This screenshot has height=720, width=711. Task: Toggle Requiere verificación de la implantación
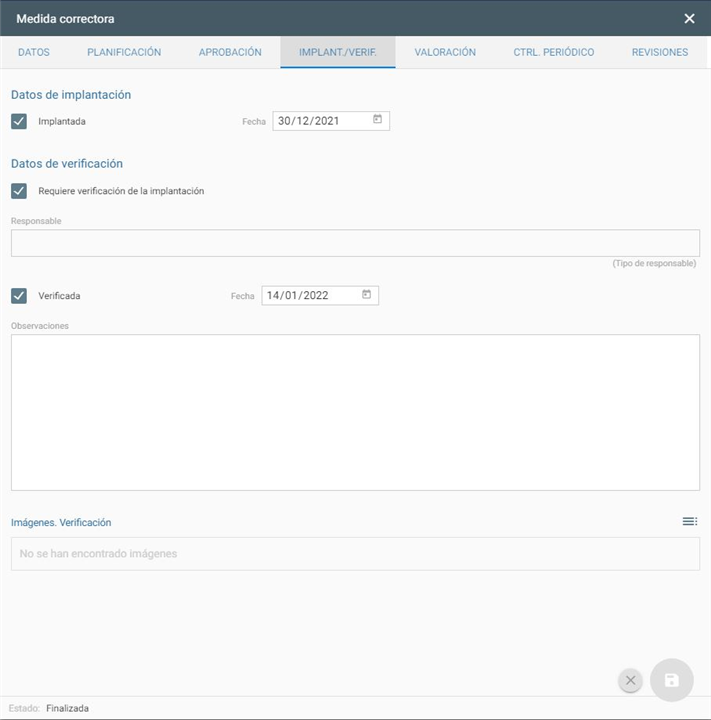19,190
